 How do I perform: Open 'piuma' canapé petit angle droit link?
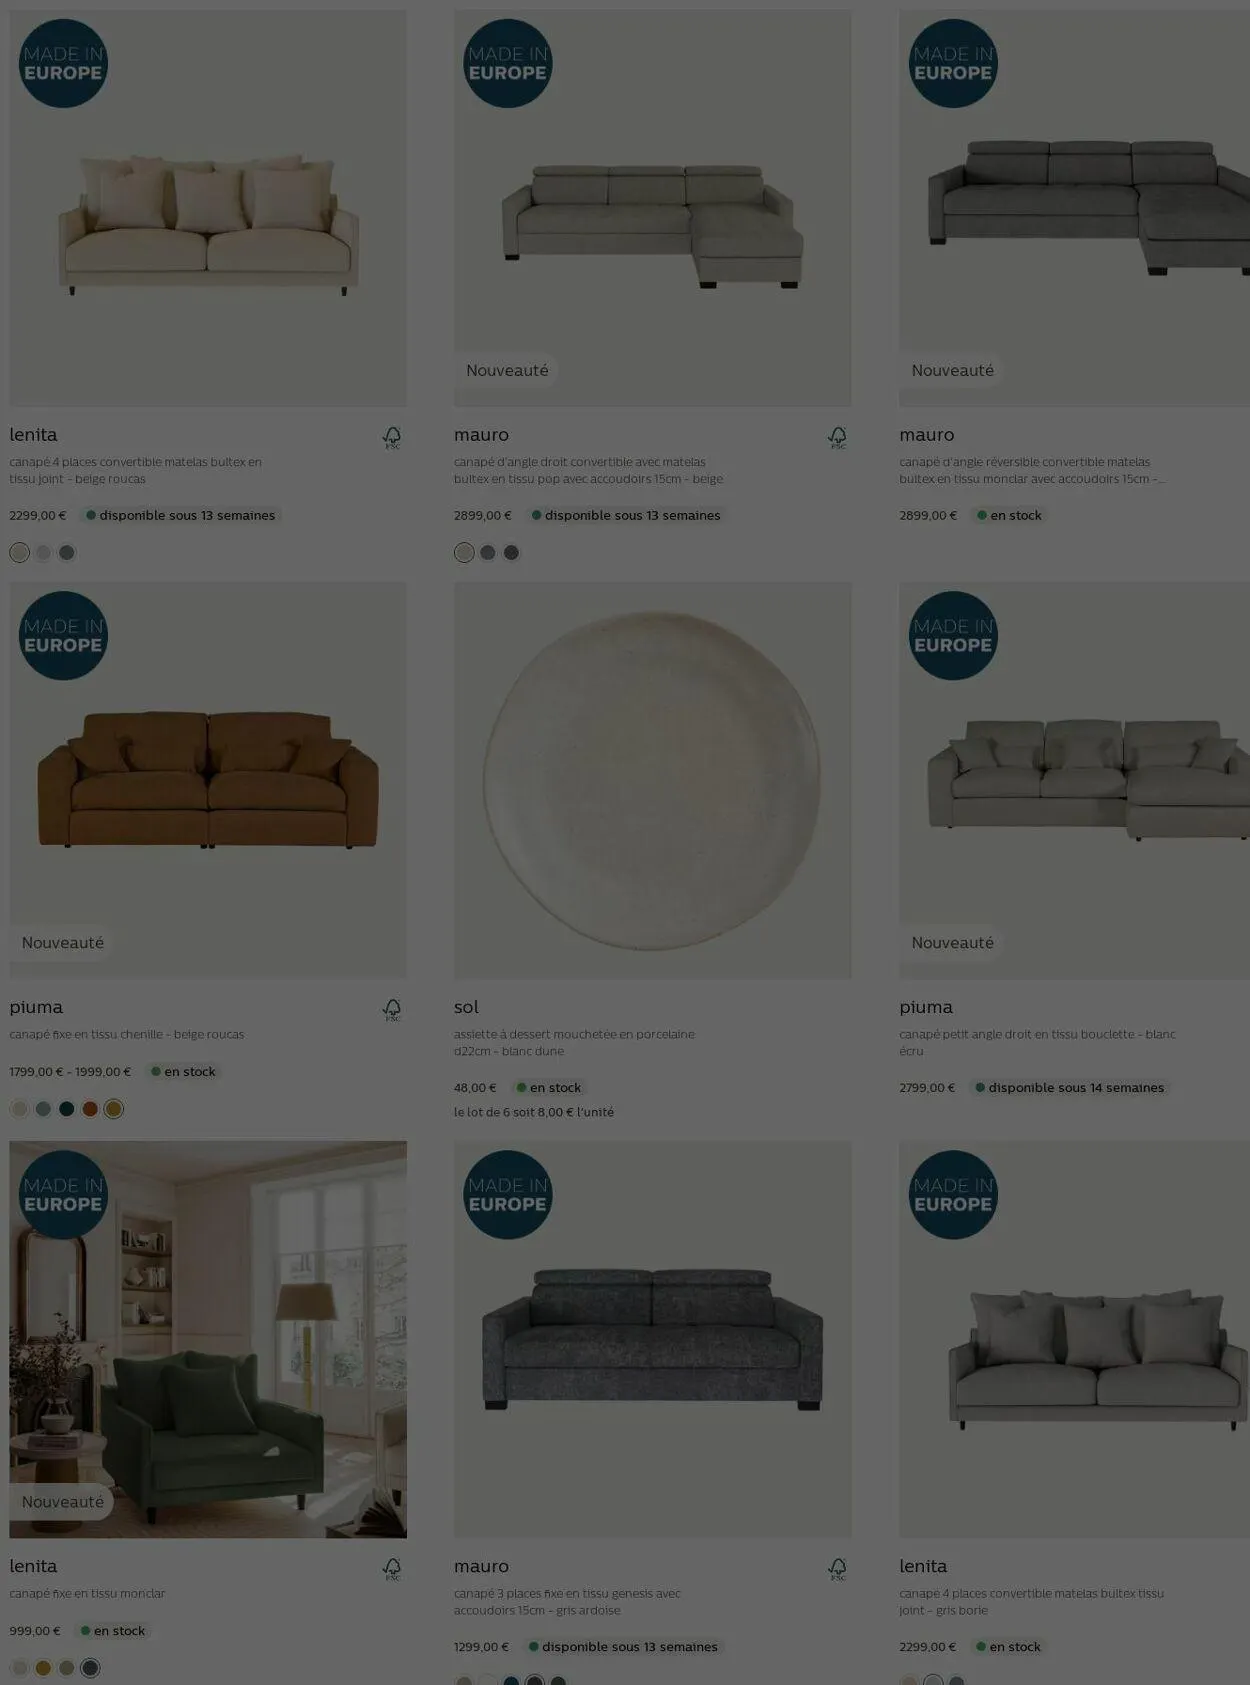926,1007
